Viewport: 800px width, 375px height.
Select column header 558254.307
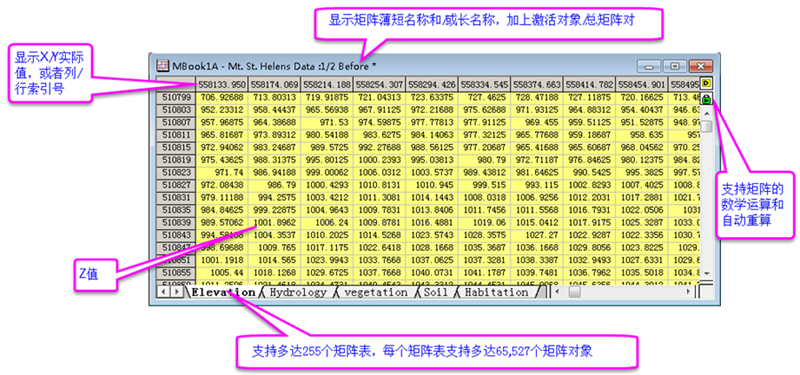point(380,84)
